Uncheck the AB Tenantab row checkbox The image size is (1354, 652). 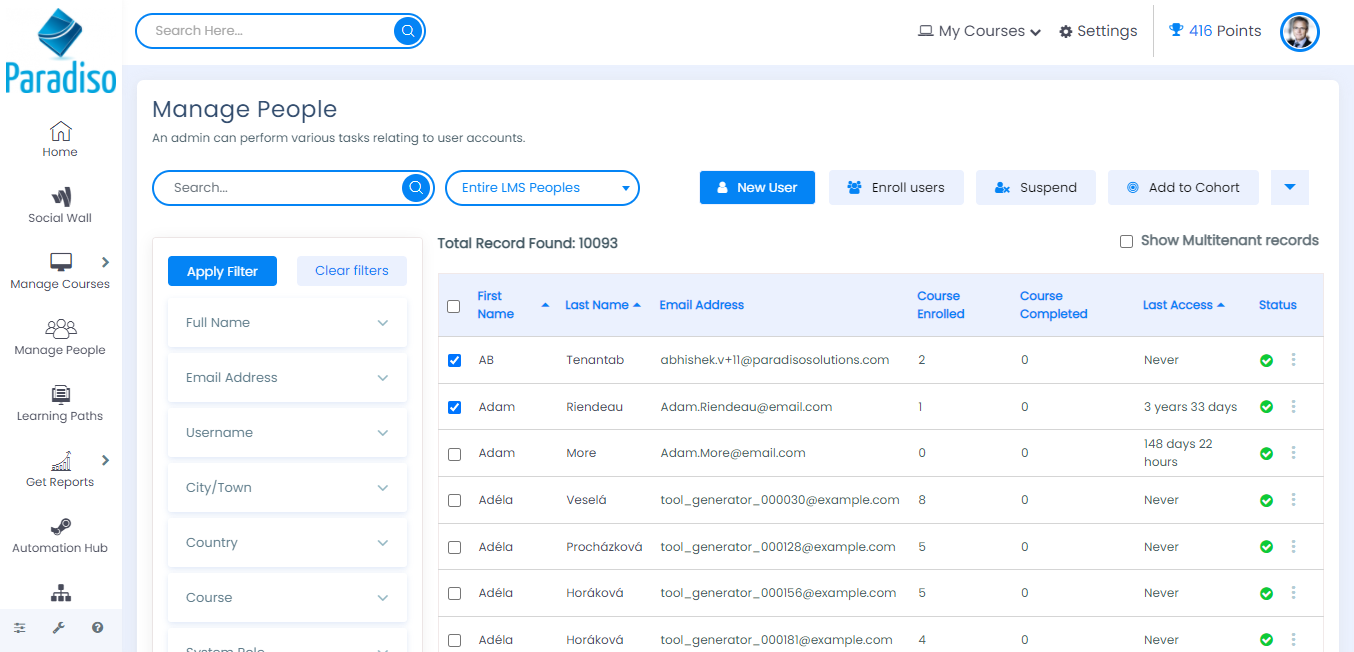[x=455, y=360]
